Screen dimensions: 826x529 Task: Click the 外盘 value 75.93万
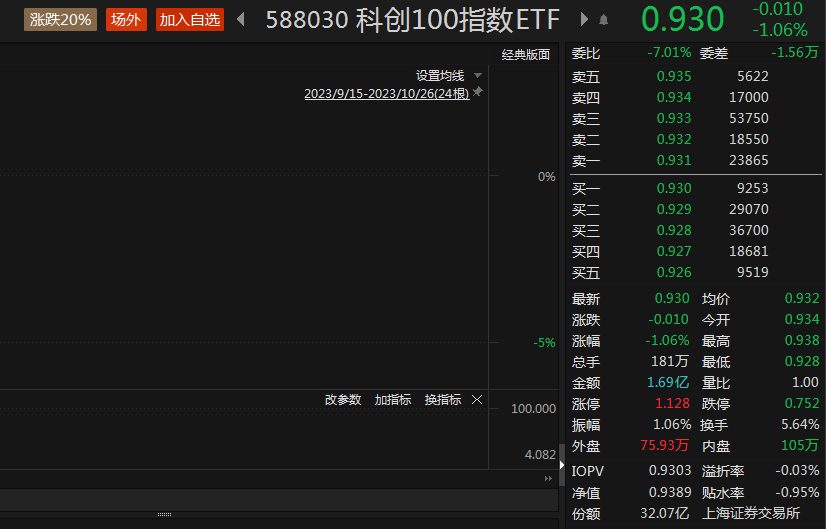click(664, 446)
